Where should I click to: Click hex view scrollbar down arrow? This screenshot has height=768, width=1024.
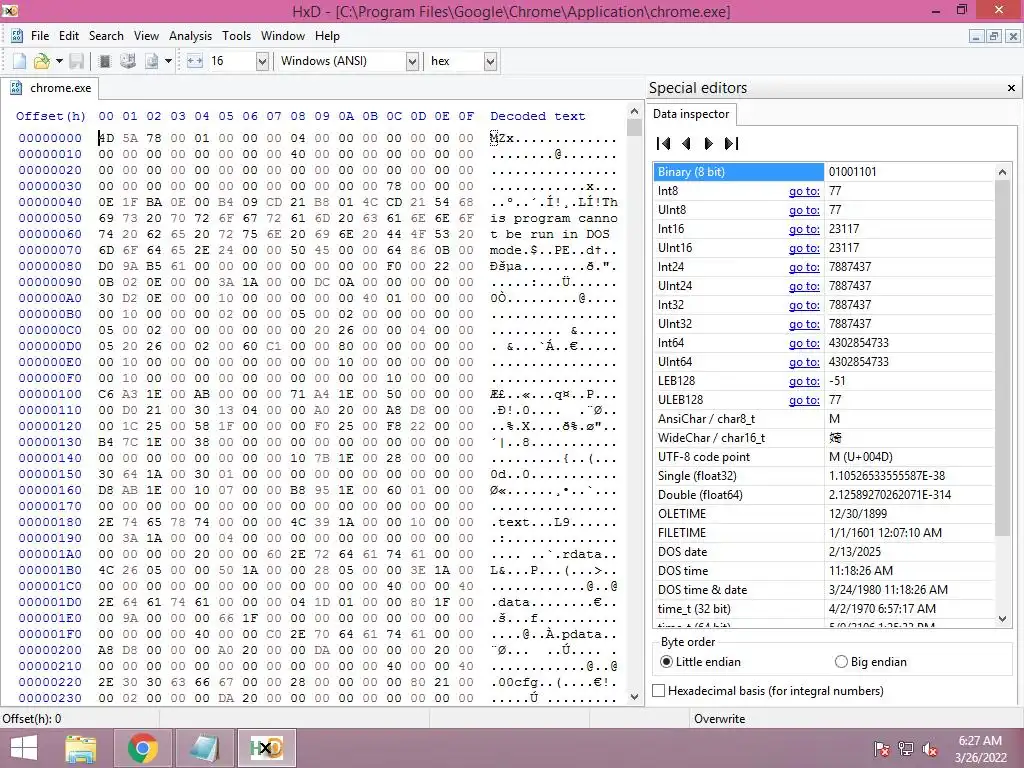point(633,697)
